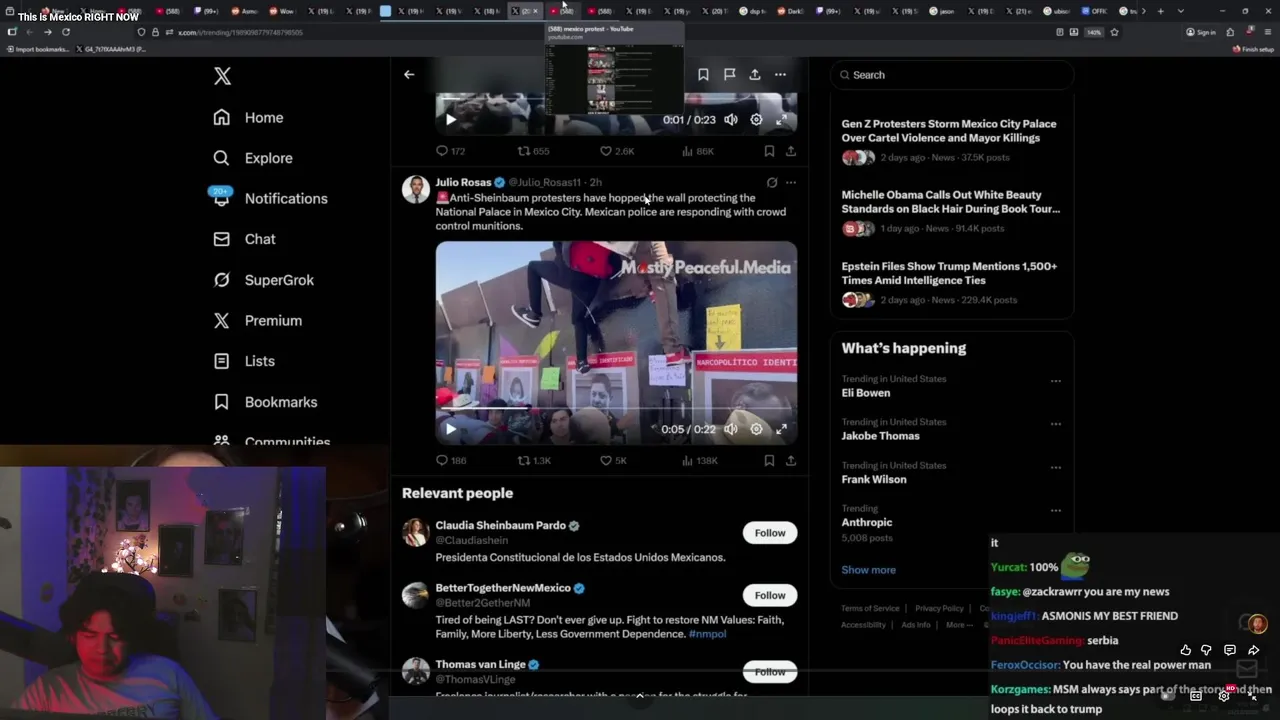Repost Julio Rosas post with 1.3K reposts
Image resolution: width=1280 pixels, height=720 pixels.
coord(534,461)
